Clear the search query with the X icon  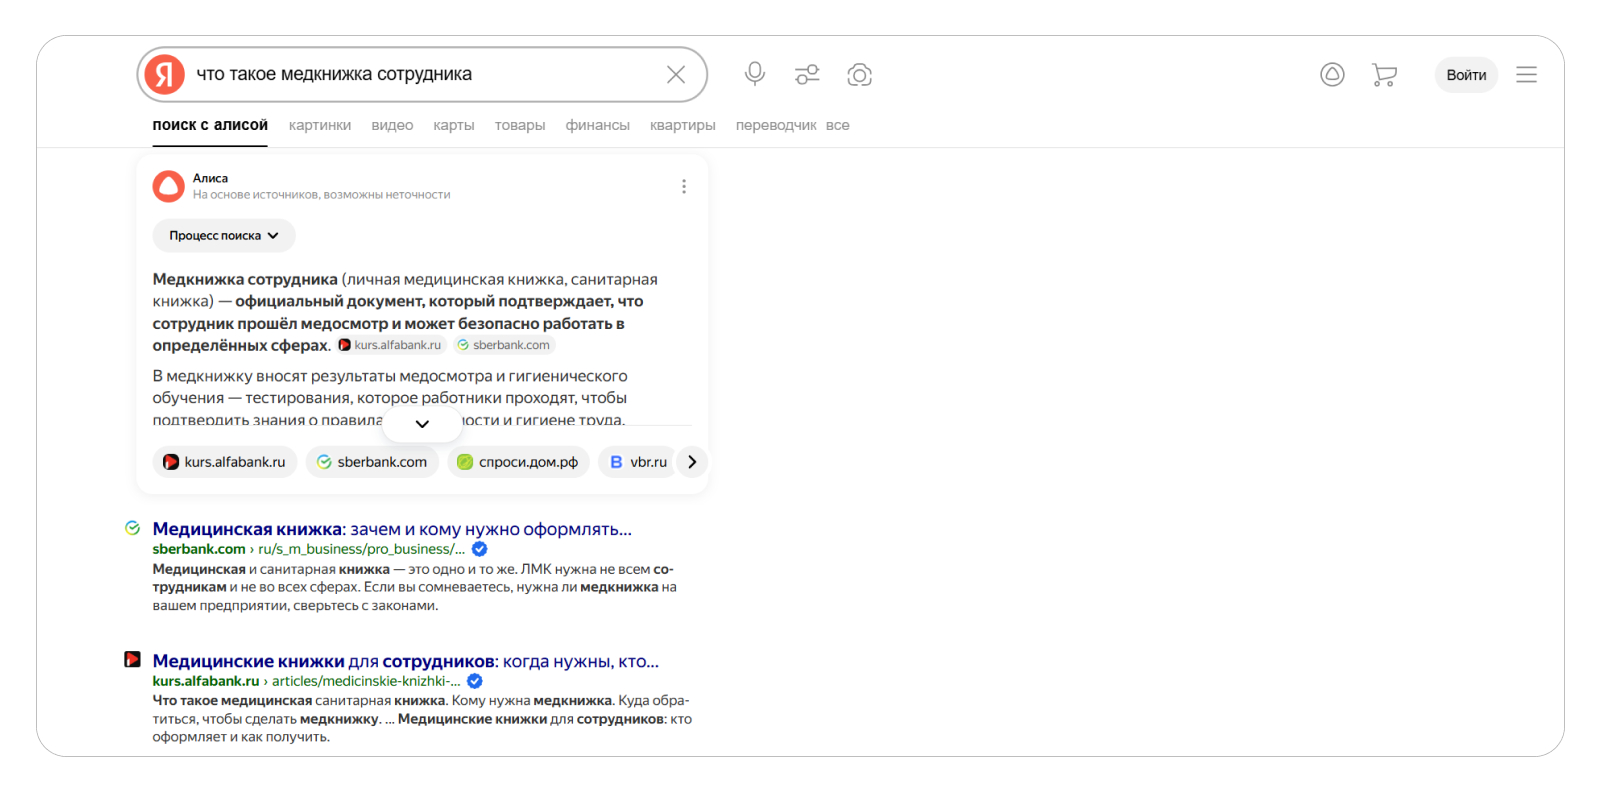tap(676, 75)
